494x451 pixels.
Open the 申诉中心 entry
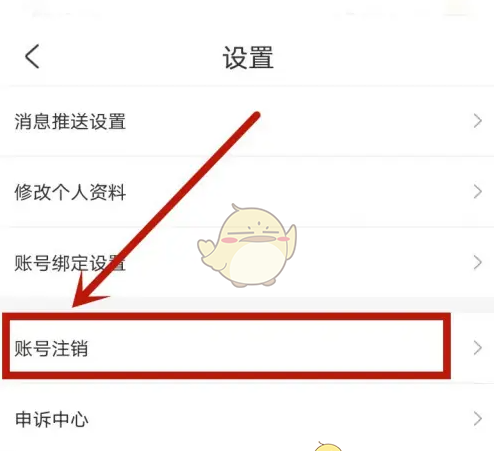point(247,419)
